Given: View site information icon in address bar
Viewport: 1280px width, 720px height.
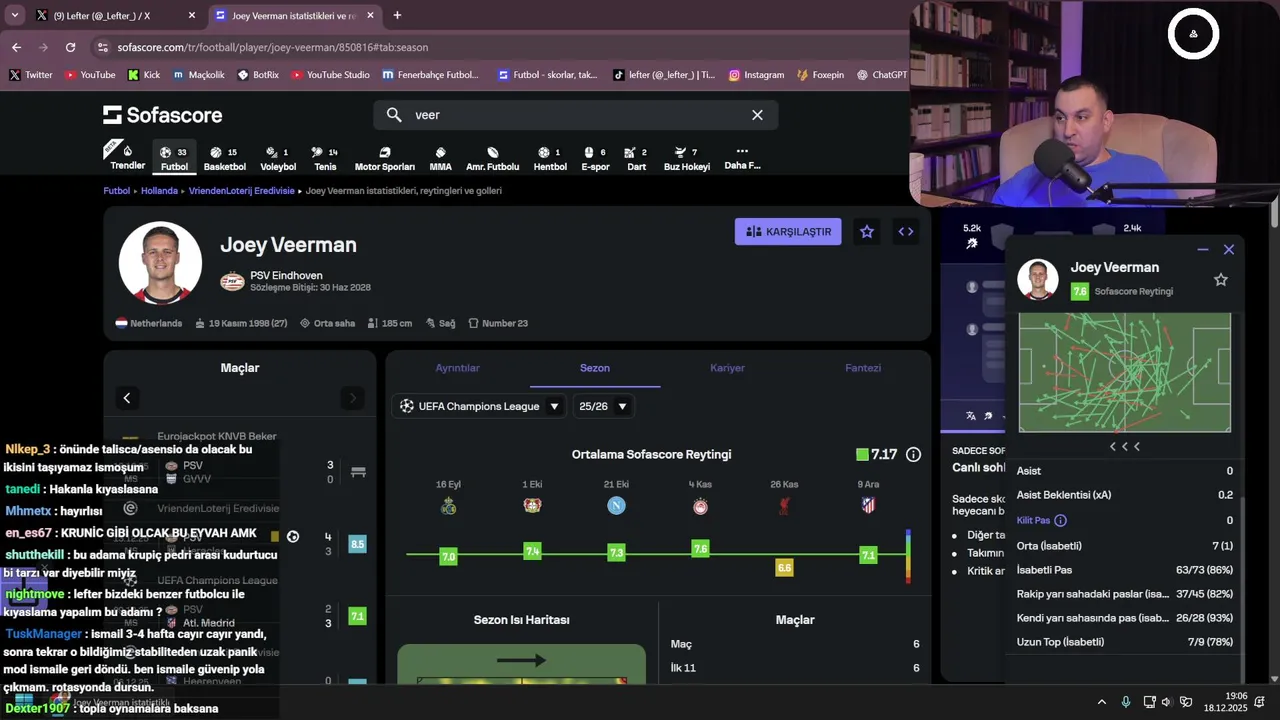Looking at the screenshot, I should pyautogui.click(x=102, y=47).
